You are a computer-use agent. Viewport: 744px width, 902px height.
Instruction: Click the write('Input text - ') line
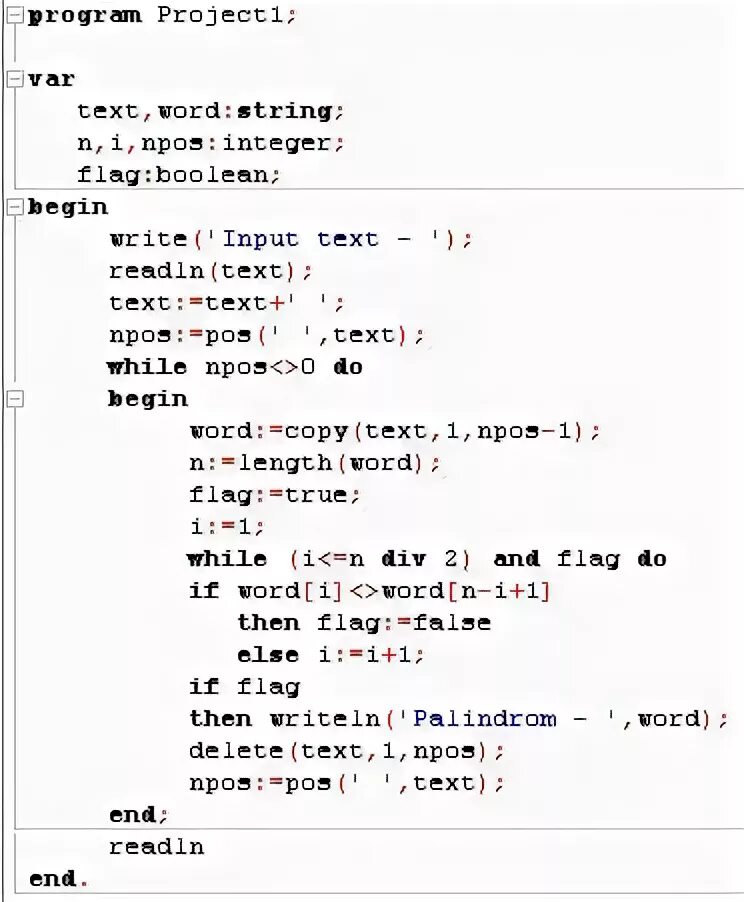pyautogui.click(x=291, y=239)
